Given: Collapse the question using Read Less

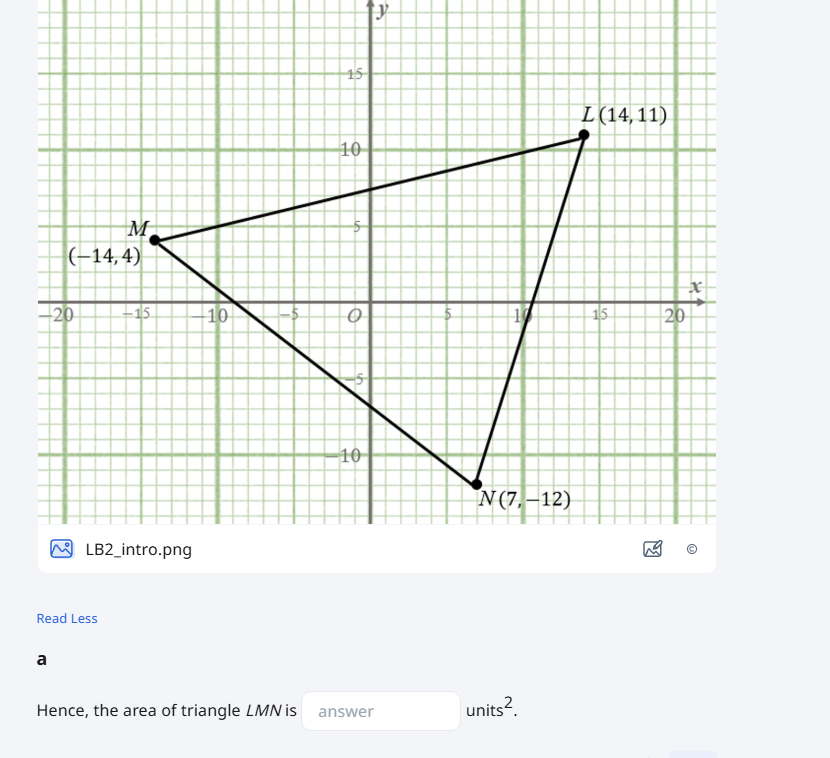Looking at the screenshot, I should click(66, 618).
